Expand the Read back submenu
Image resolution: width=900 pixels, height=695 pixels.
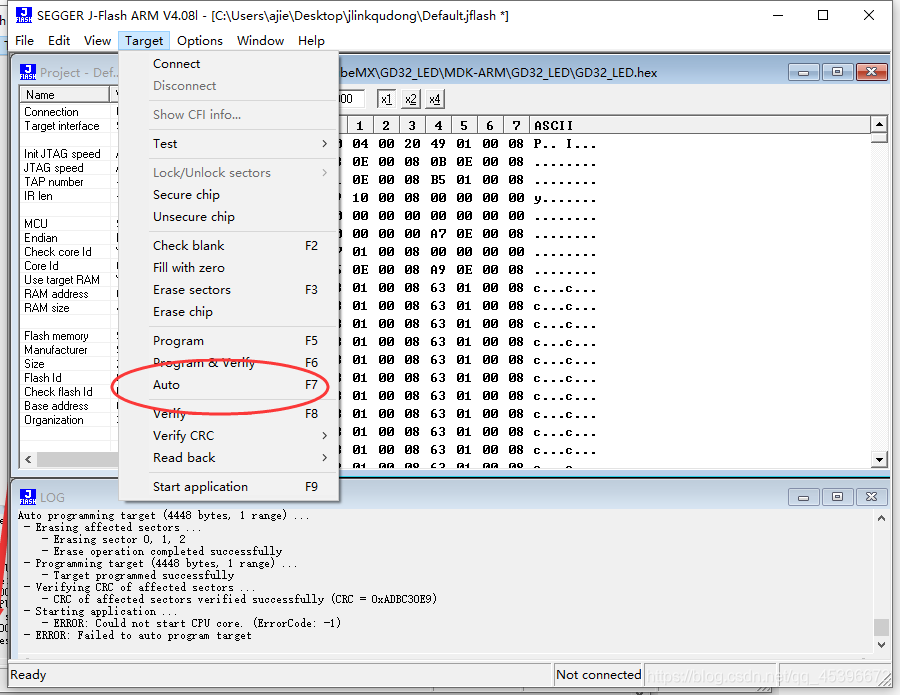pos(228,457)
